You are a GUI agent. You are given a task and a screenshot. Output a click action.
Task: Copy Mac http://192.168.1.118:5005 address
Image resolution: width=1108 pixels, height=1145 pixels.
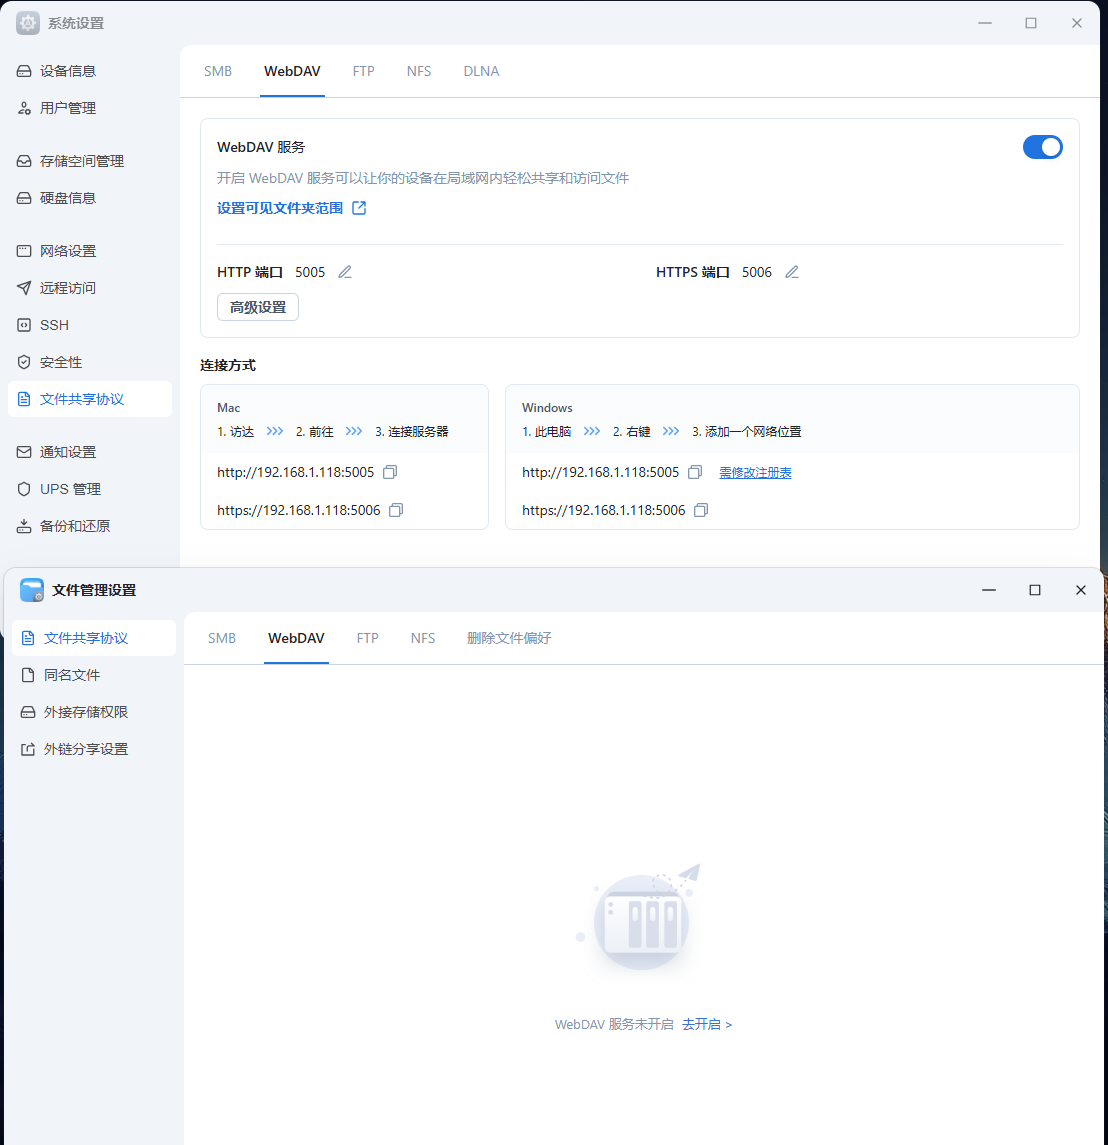pos(390,472)
